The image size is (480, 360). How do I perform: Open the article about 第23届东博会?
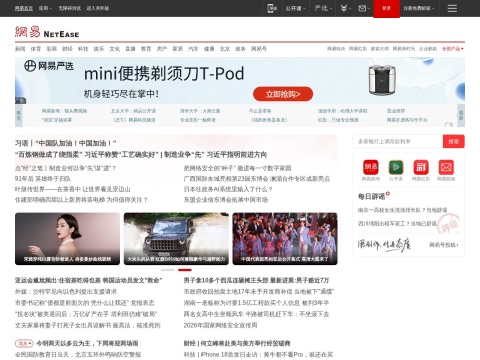[x=257, y=179]
